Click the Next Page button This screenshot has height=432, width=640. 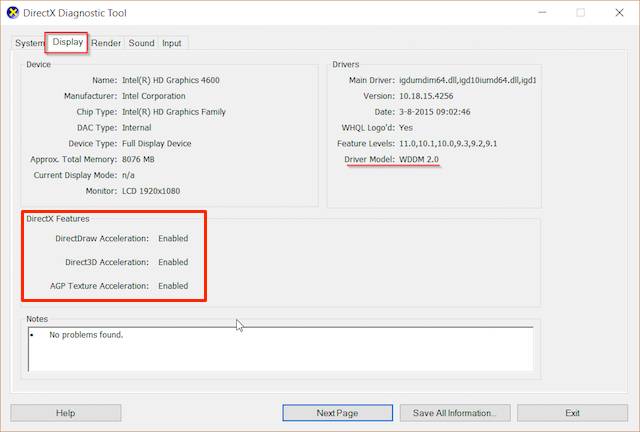338,413
